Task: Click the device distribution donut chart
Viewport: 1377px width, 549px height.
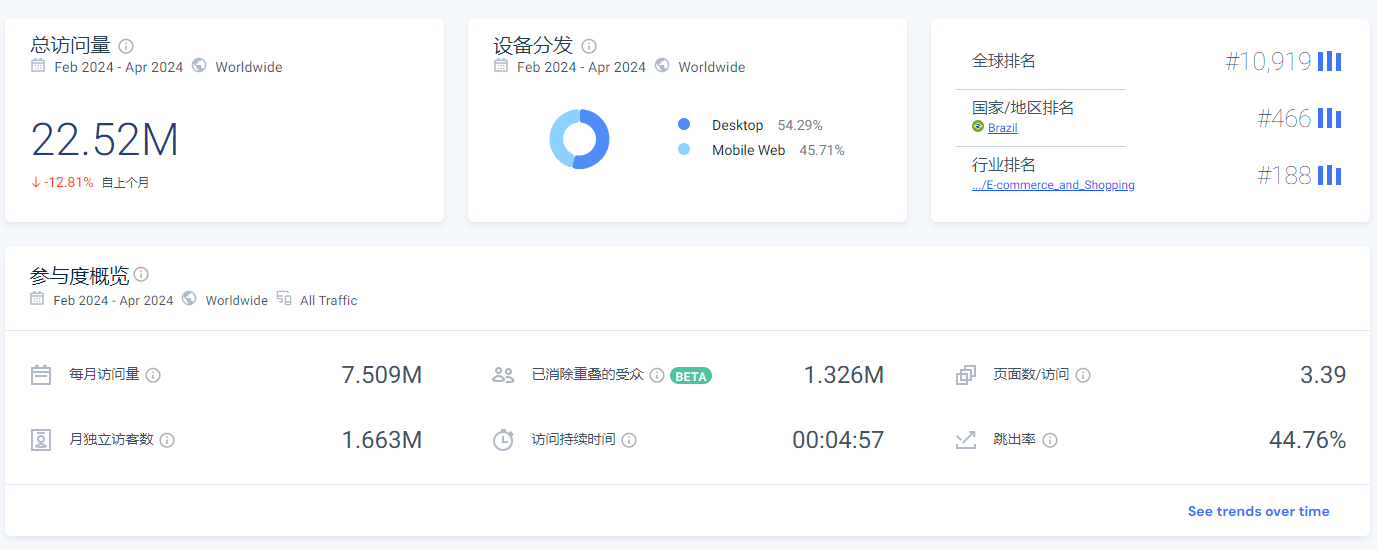Action: 579,138
